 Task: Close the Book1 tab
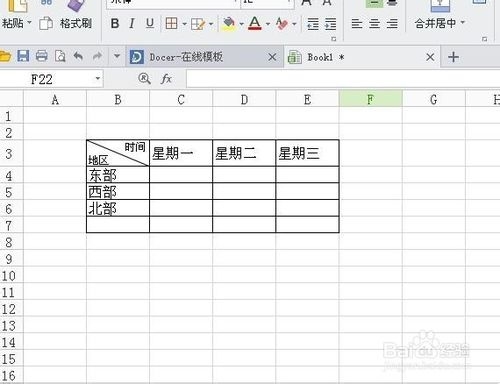430,57
